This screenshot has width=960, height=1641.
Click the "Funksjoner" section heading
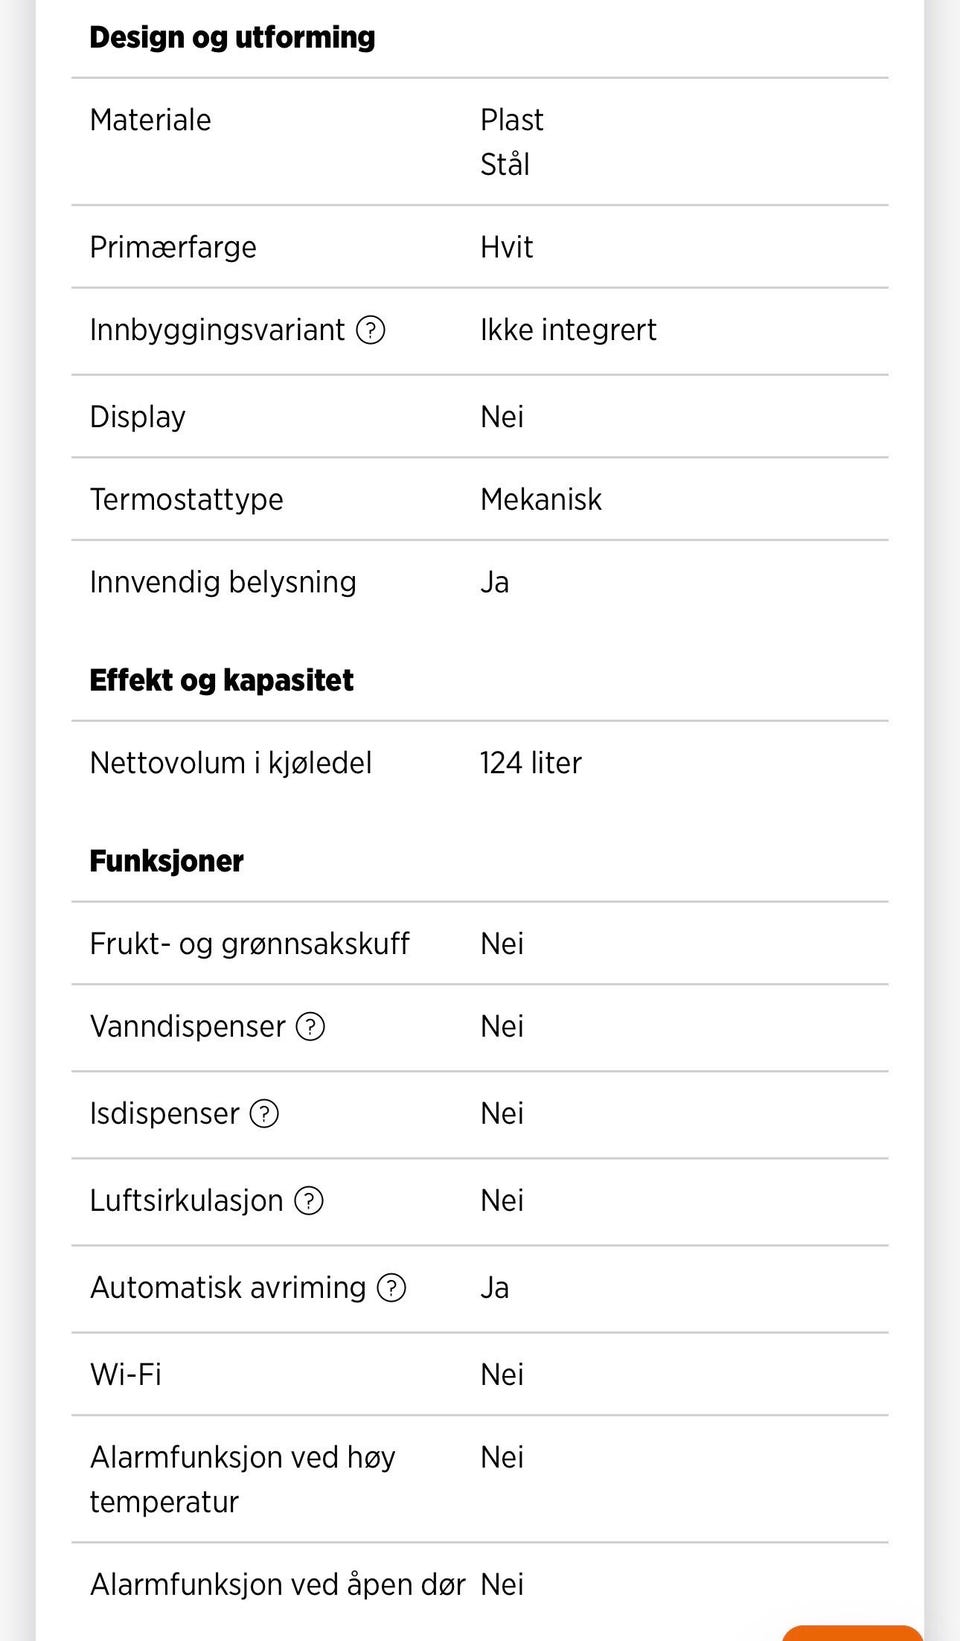coord(166,862)
